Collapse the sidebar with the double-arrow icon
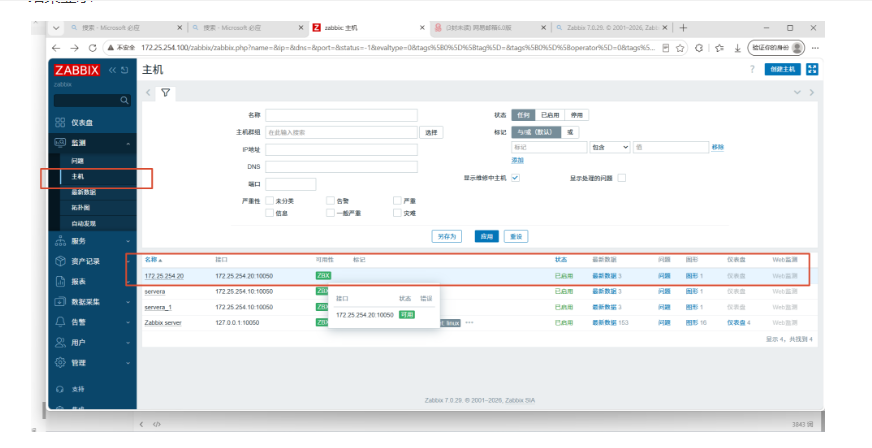Screen dimensions: 872x448 [x=112, y=70]
